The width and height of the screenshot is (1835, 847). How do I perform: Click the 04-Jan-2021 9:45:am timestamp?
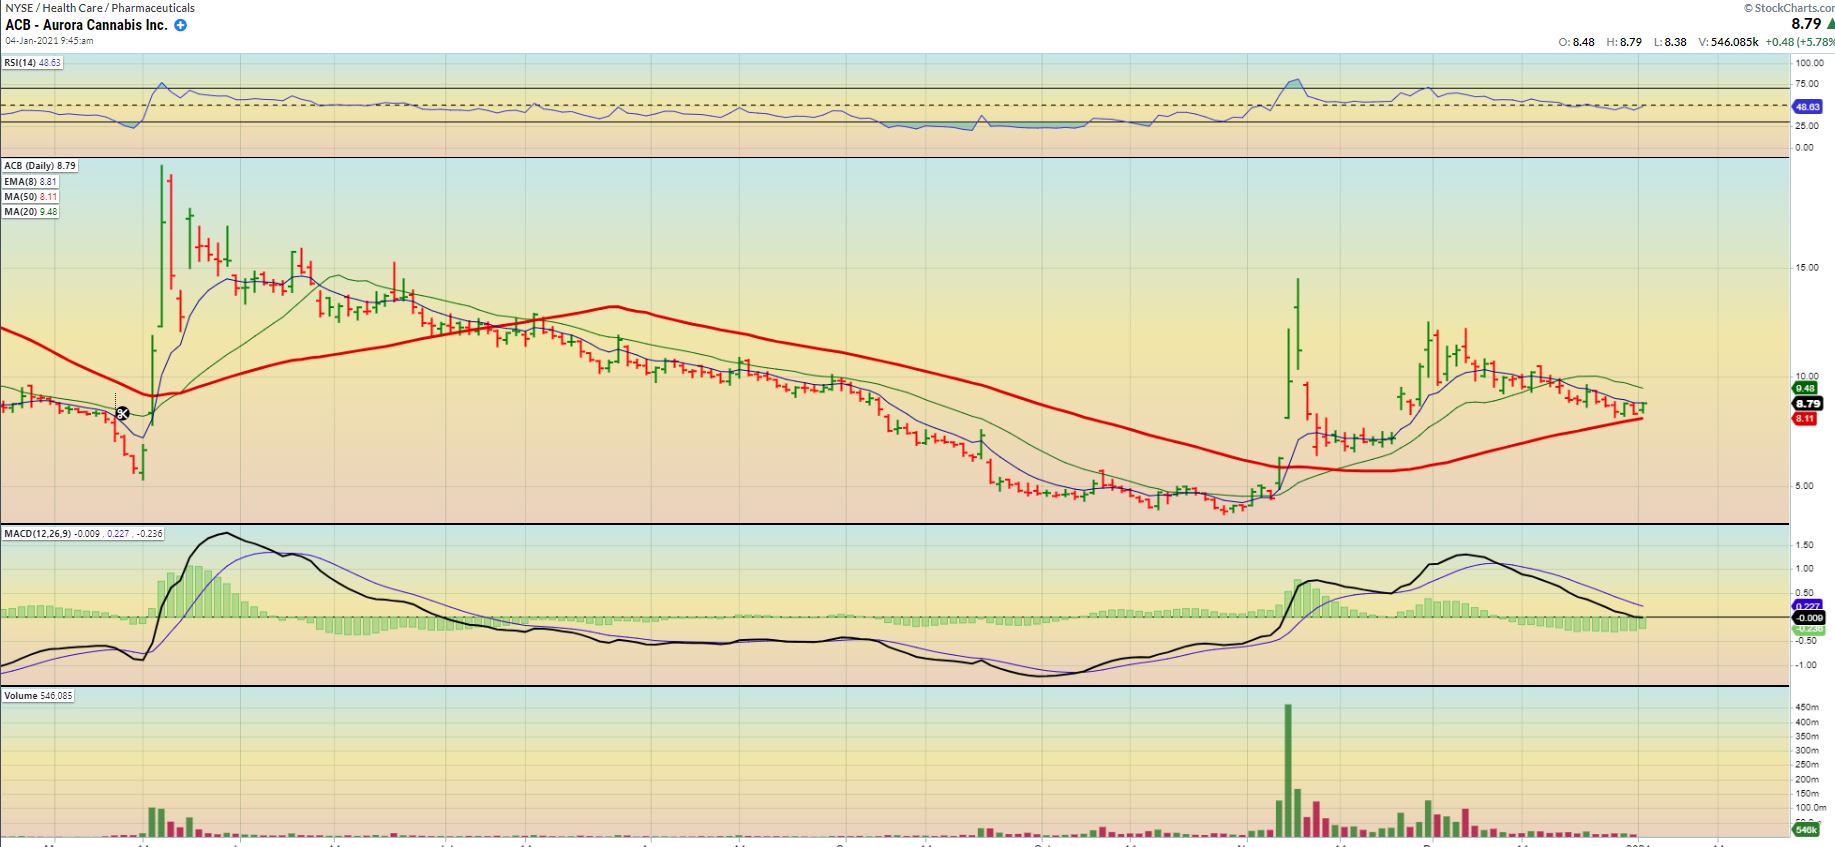tap(49, 41)
